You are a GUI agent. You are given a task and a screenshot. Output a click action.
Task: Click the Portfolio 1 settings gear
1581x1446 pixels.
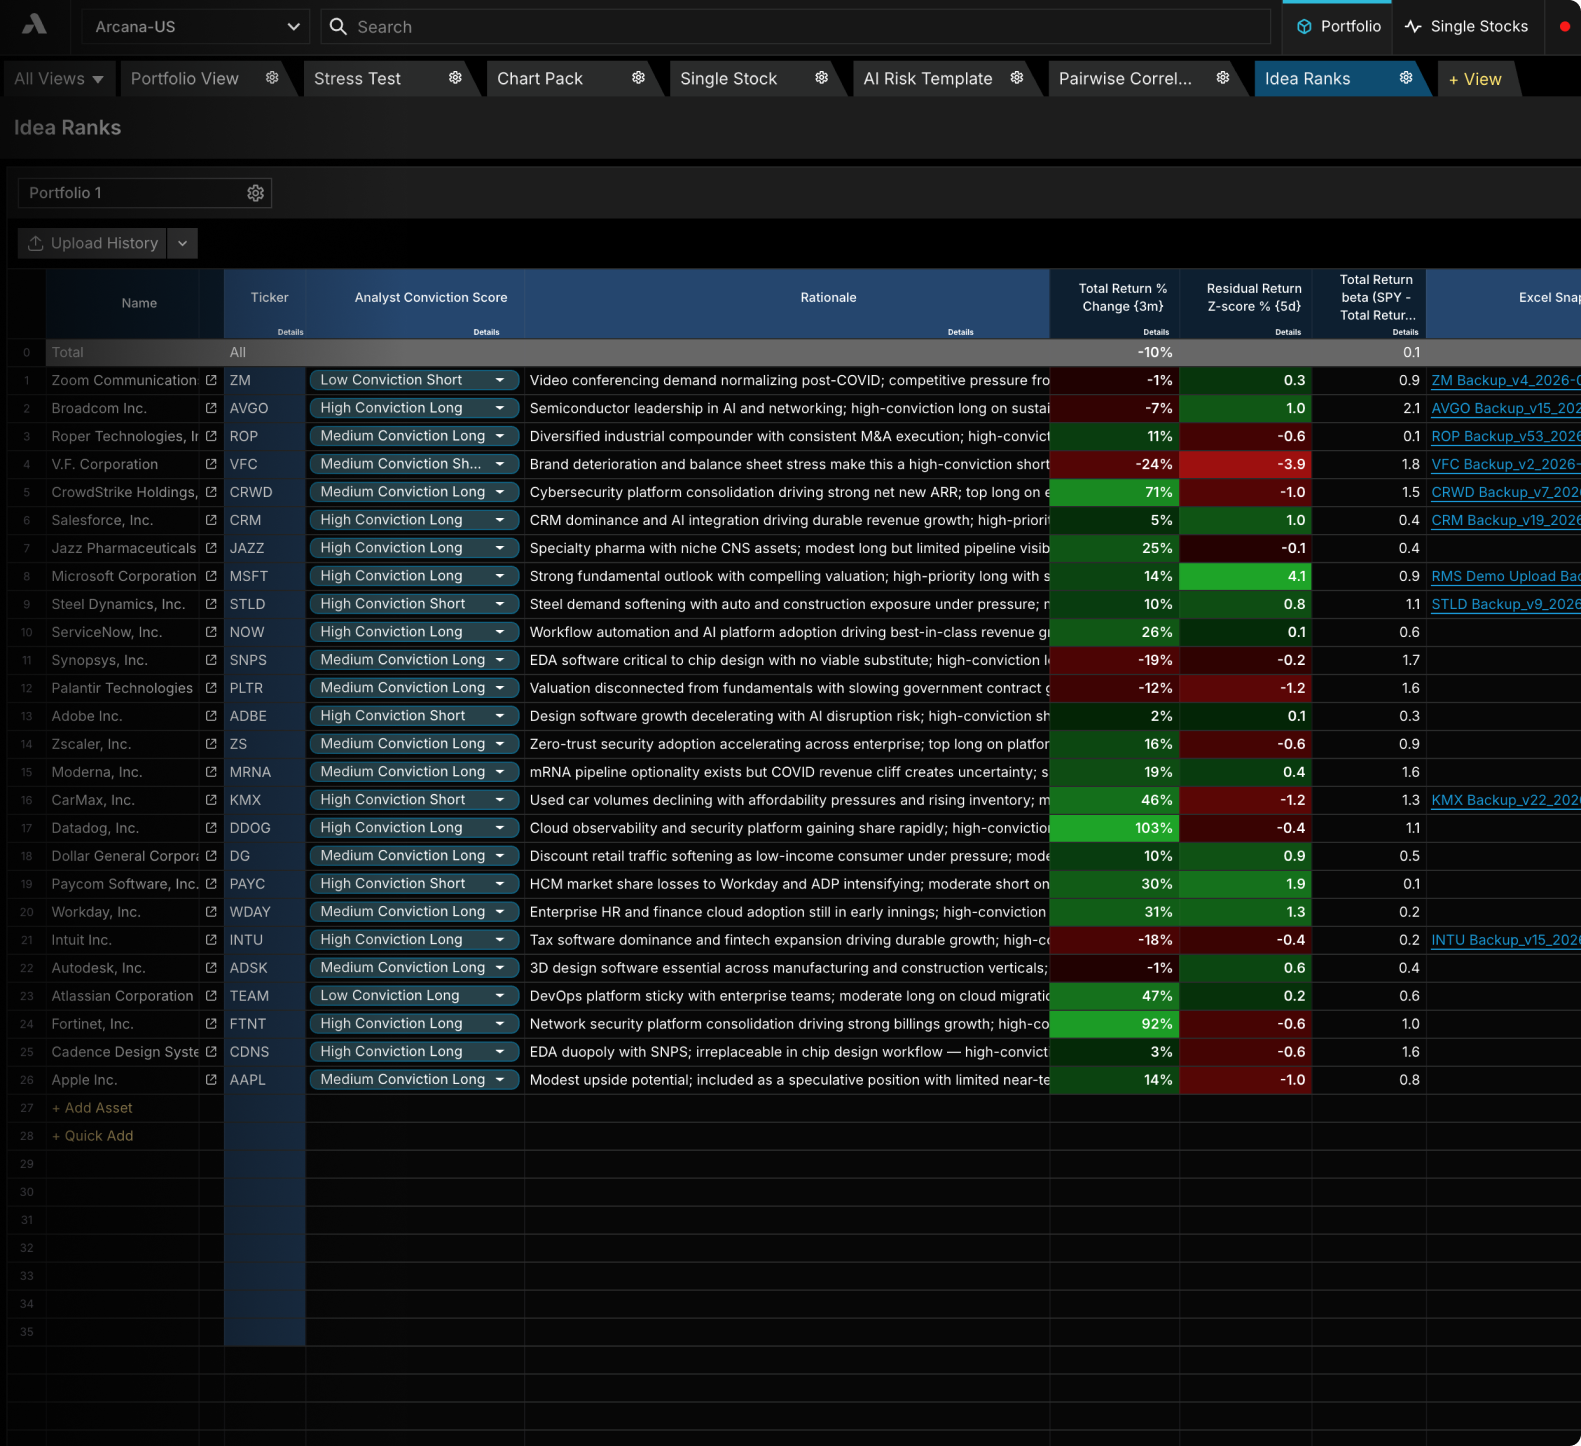click(255, 193)
